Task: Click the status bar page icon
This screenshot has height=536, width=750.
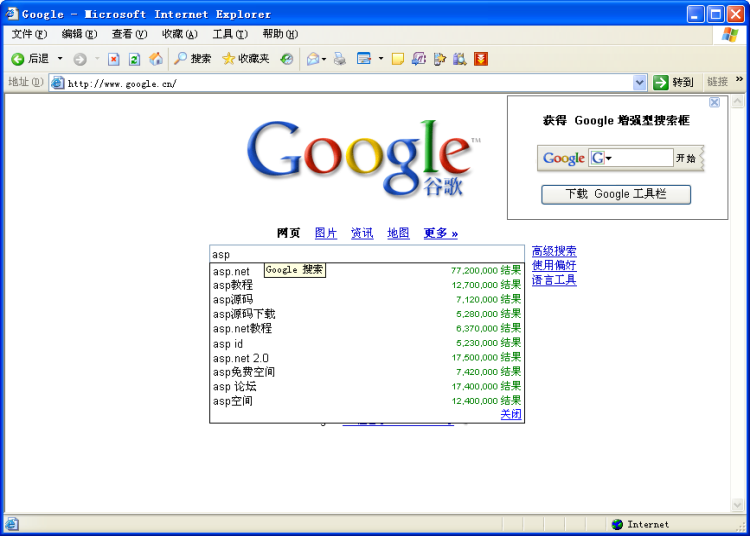Action: (x=12, y=524)
